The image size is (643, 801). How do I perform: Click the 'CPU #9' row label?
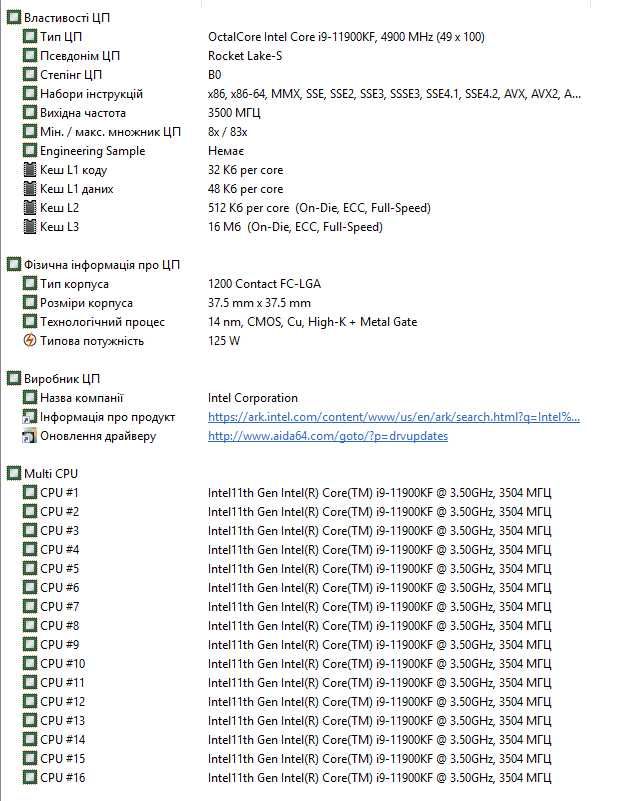pos(59,645)
